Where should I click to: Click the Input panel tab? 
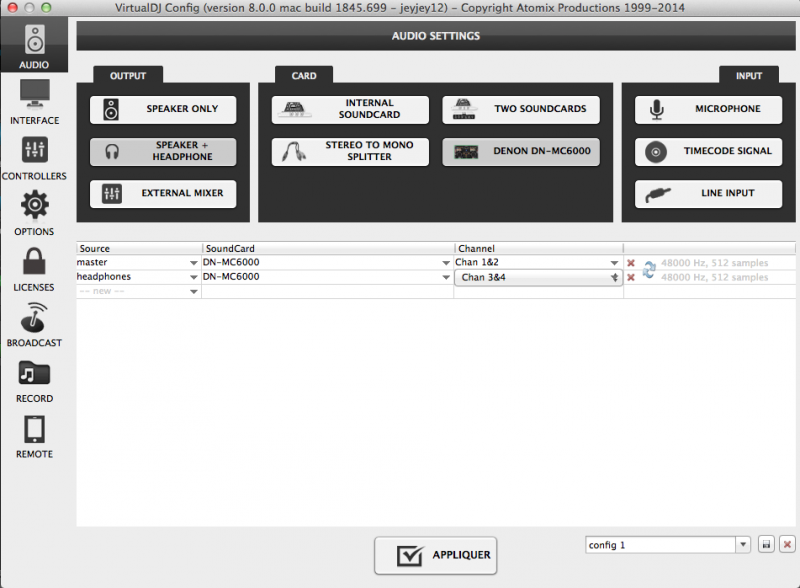coord(748,76)
